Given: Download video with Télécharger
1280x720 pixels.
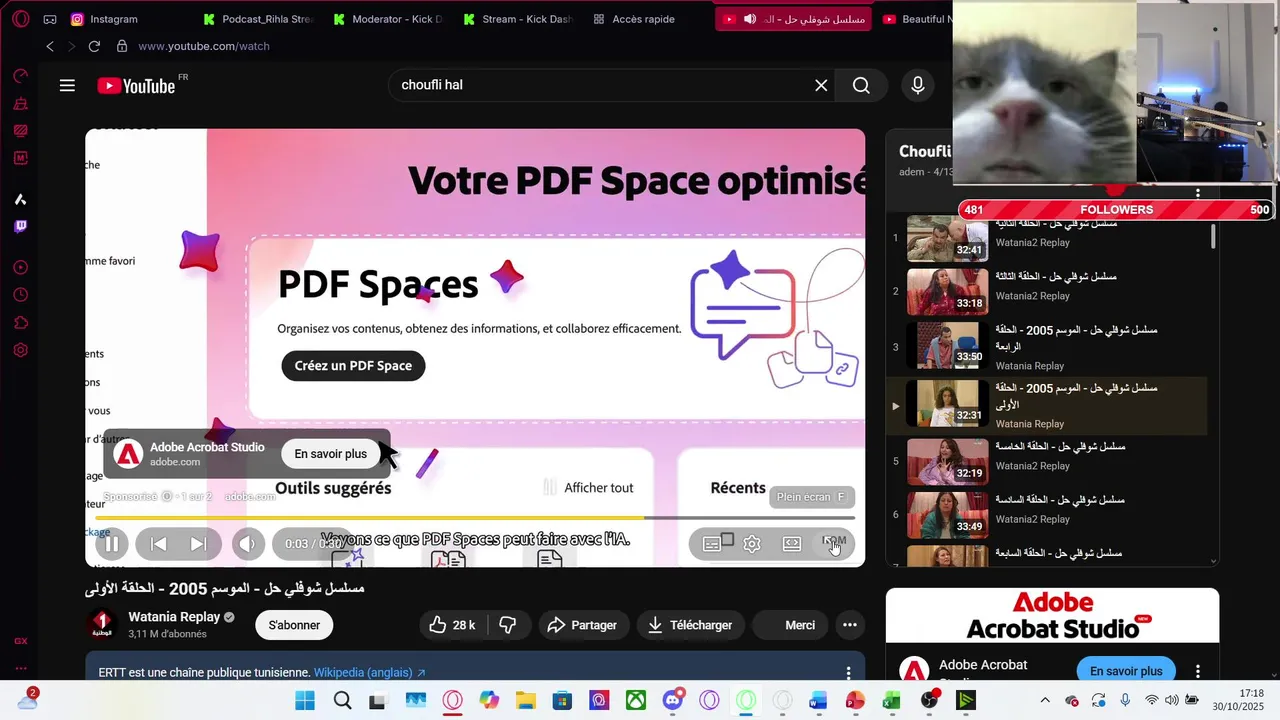Looking at the screenshot, I should point(690,625).
